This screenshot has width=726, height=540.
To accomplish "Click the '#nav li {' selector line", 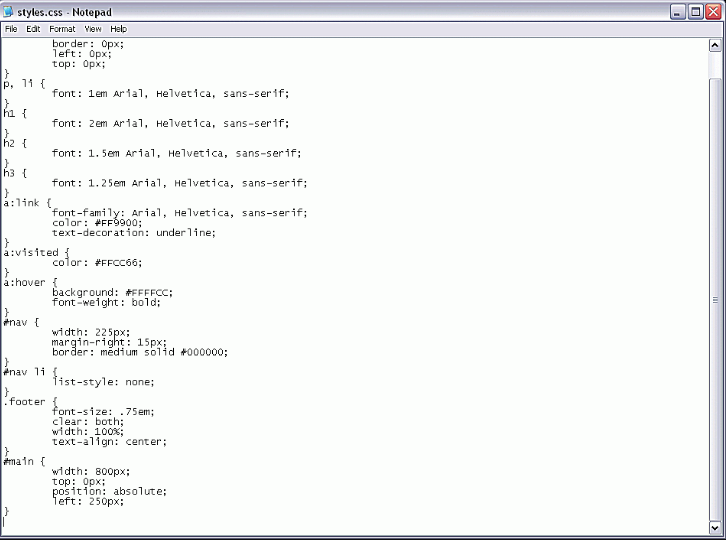I will pyautogui.click(x=31, y=372).
